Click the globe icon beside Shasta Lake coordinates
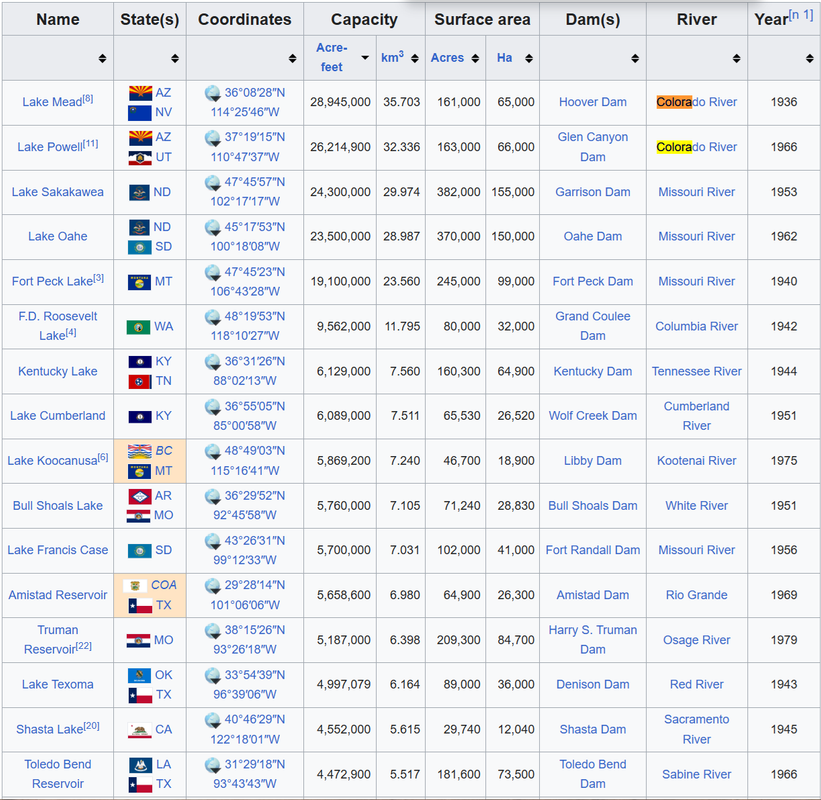 [213, 720]
